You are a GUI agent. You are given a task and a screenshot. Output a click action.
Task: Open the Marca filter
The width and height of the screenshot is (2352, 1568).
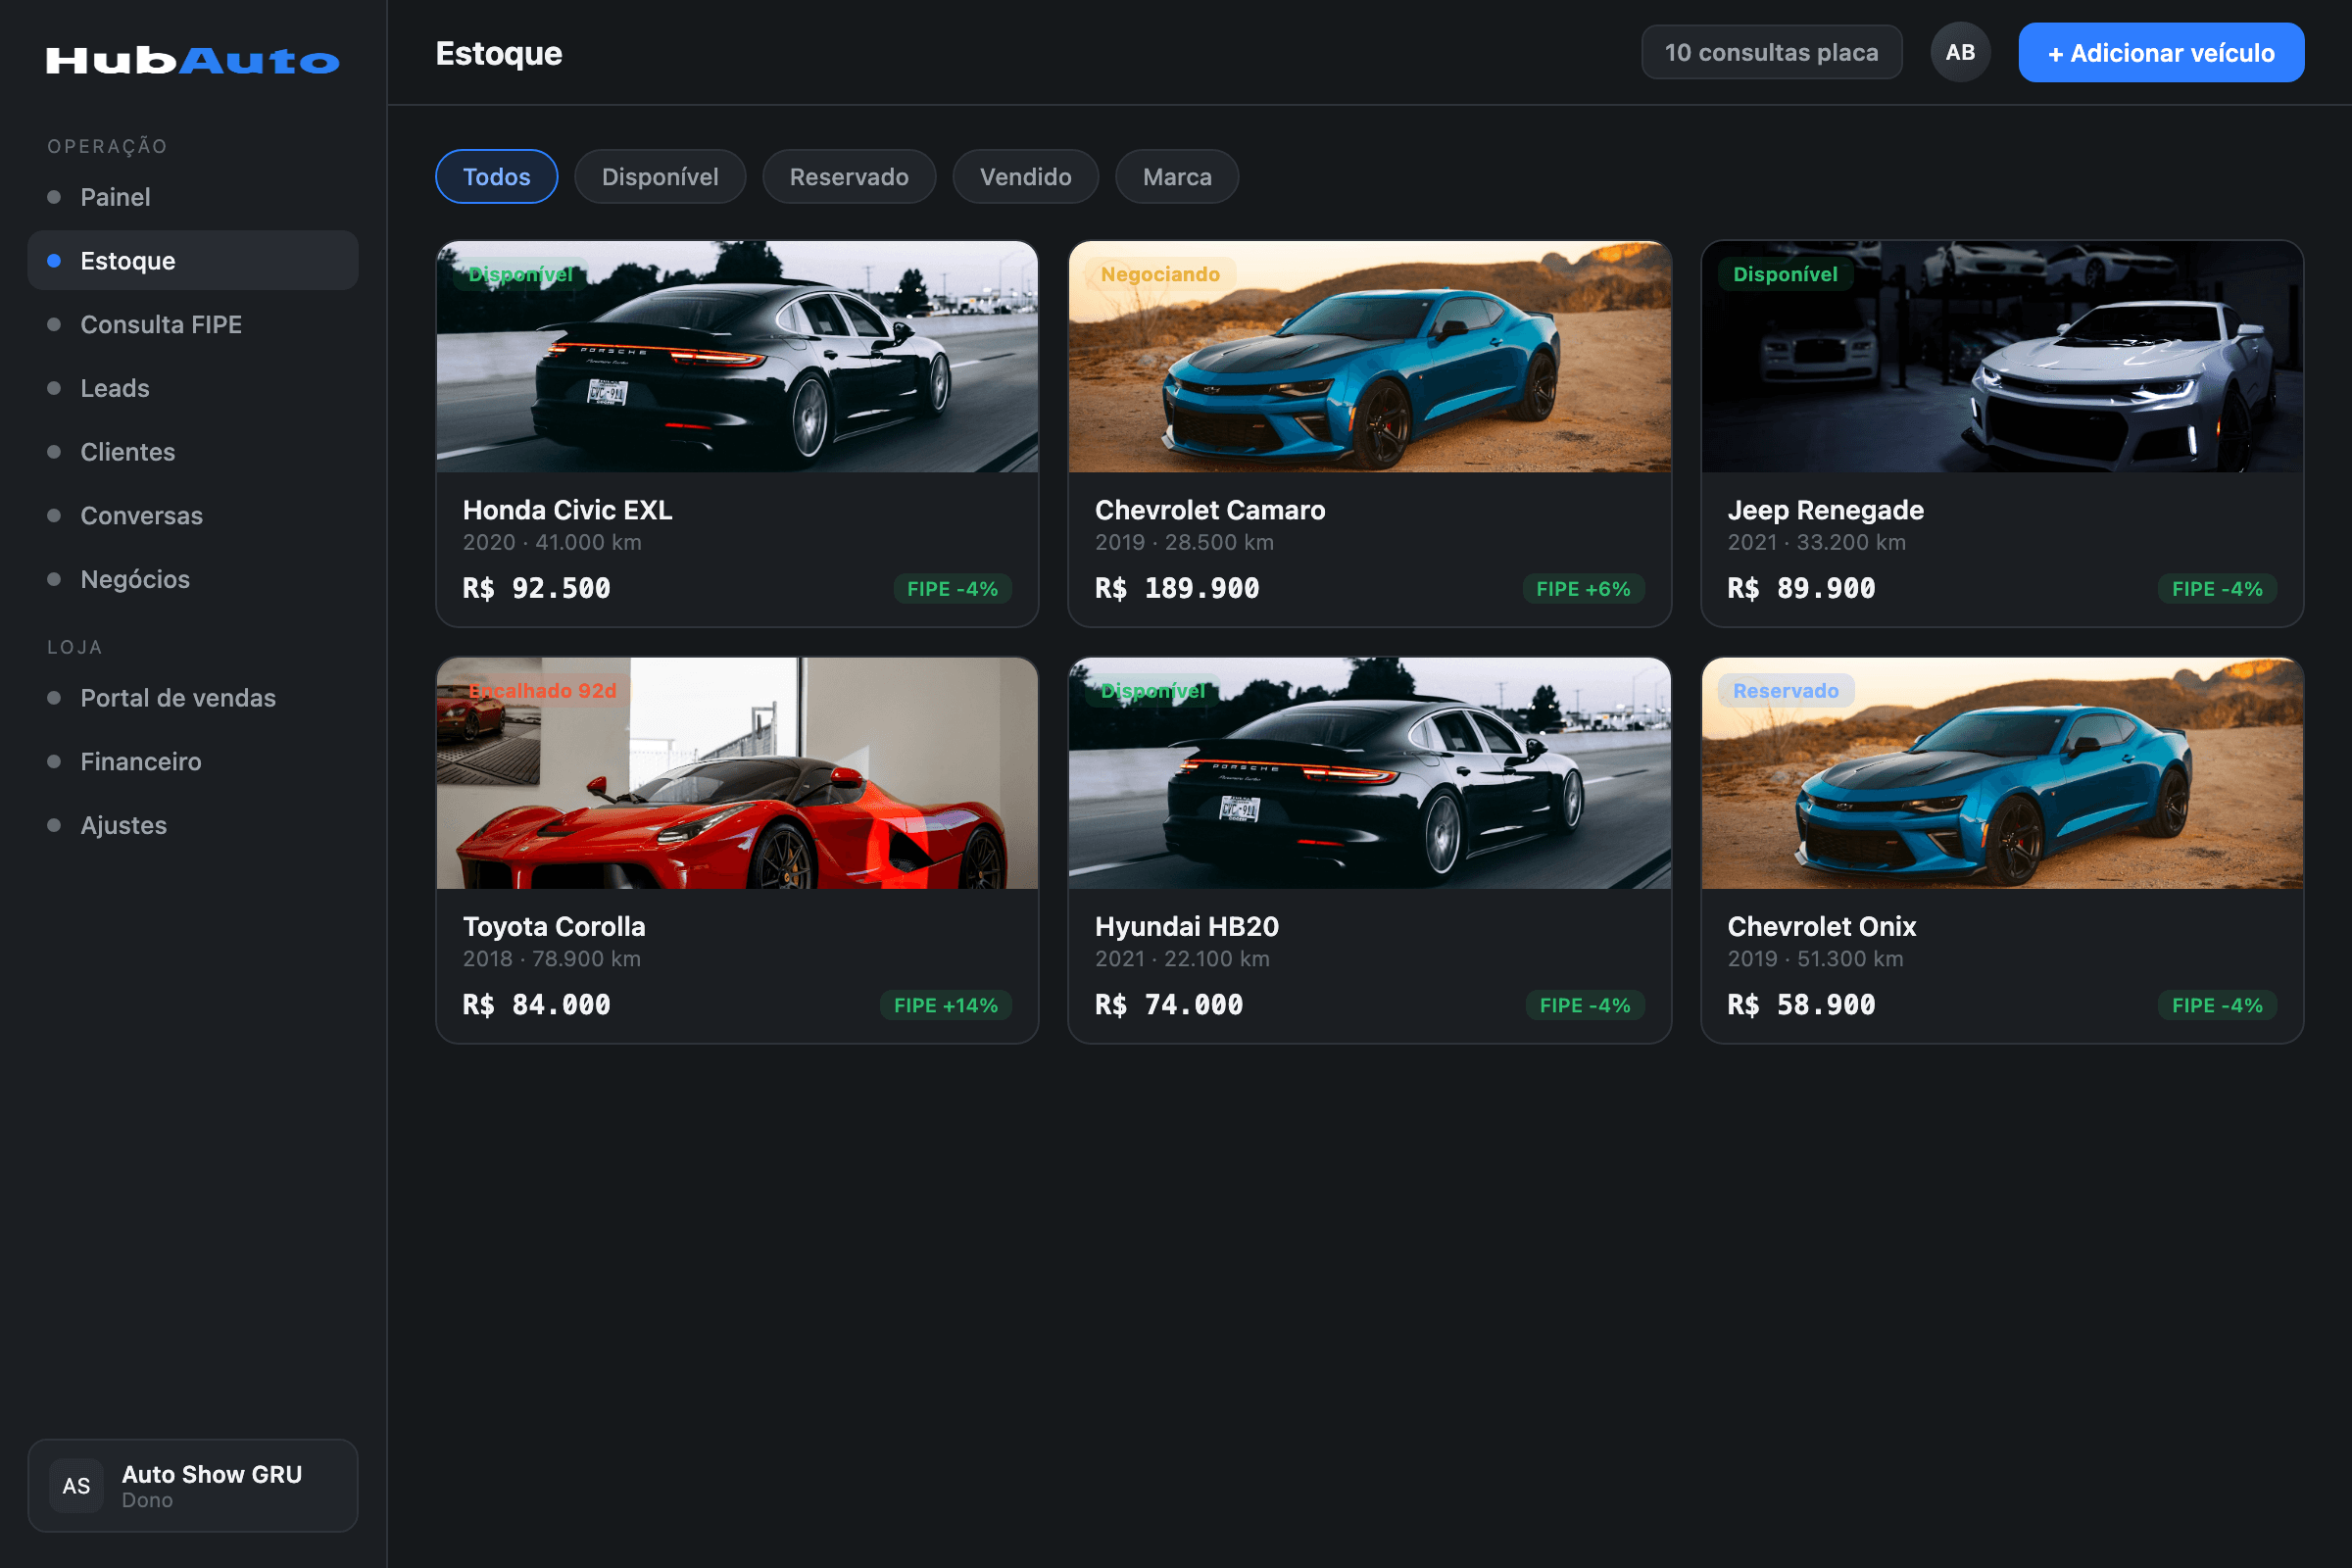click(1177, 177)
